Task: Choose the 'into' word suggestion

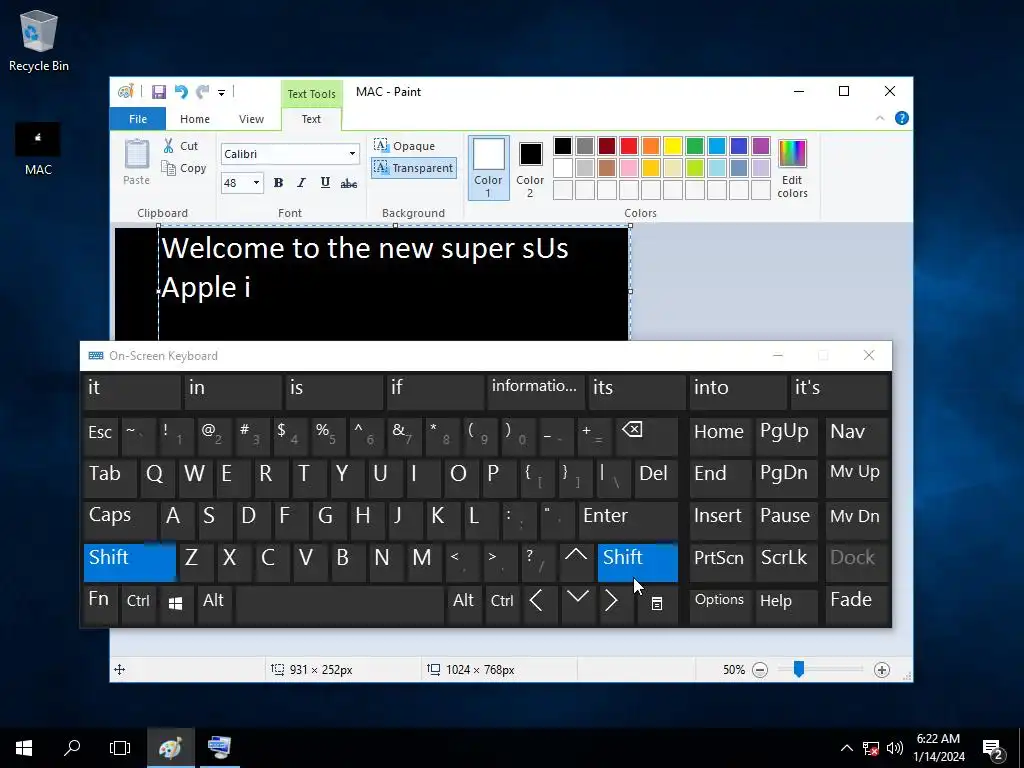Action: (737, 391)
